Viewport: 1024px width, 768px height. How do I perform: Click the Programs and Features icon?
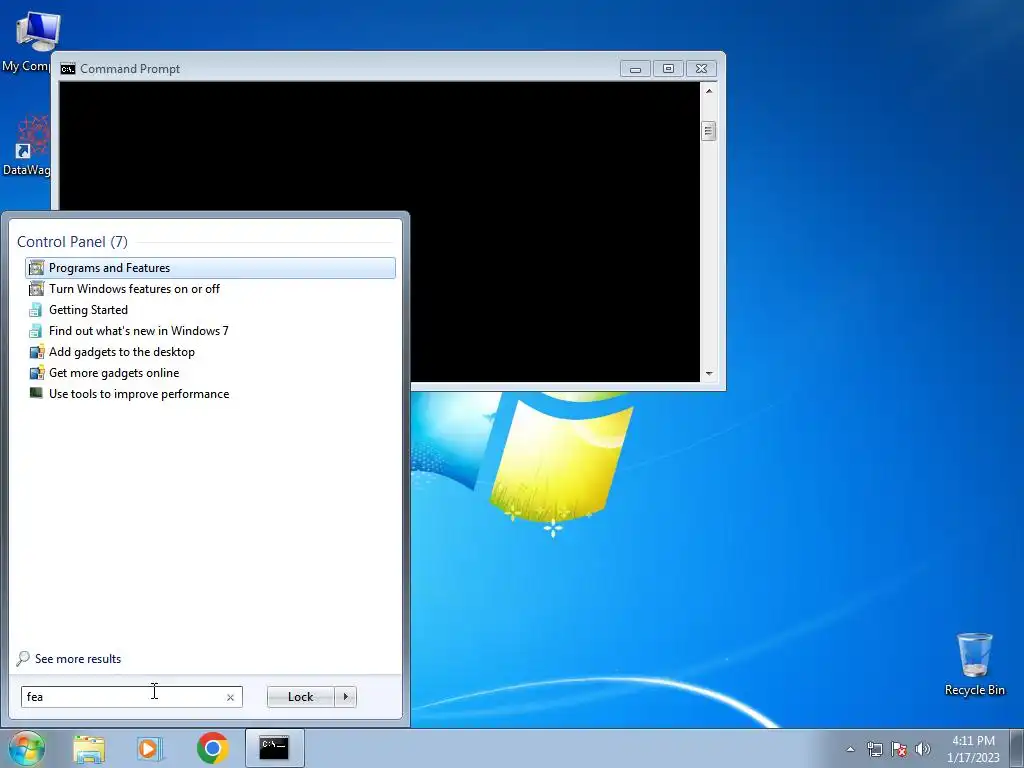tap(37, 268)
